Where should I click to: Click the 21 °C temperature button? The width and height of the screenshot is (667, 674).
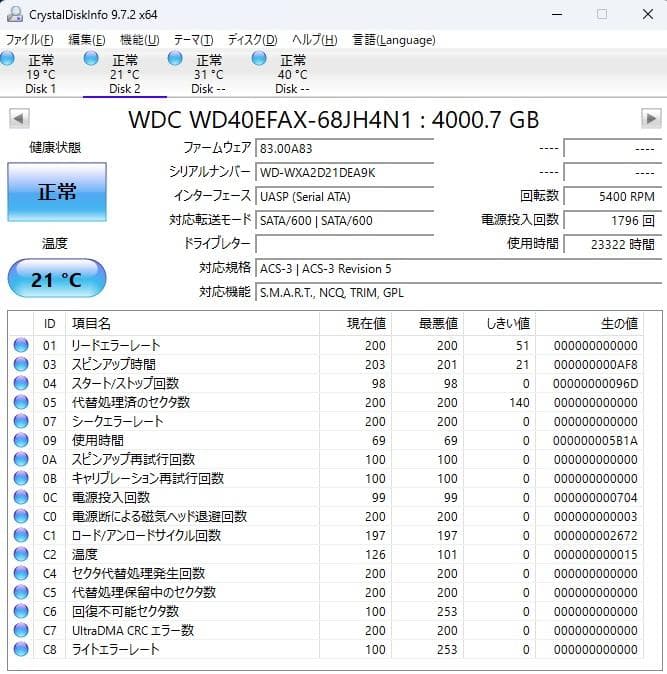coord(57,279)
